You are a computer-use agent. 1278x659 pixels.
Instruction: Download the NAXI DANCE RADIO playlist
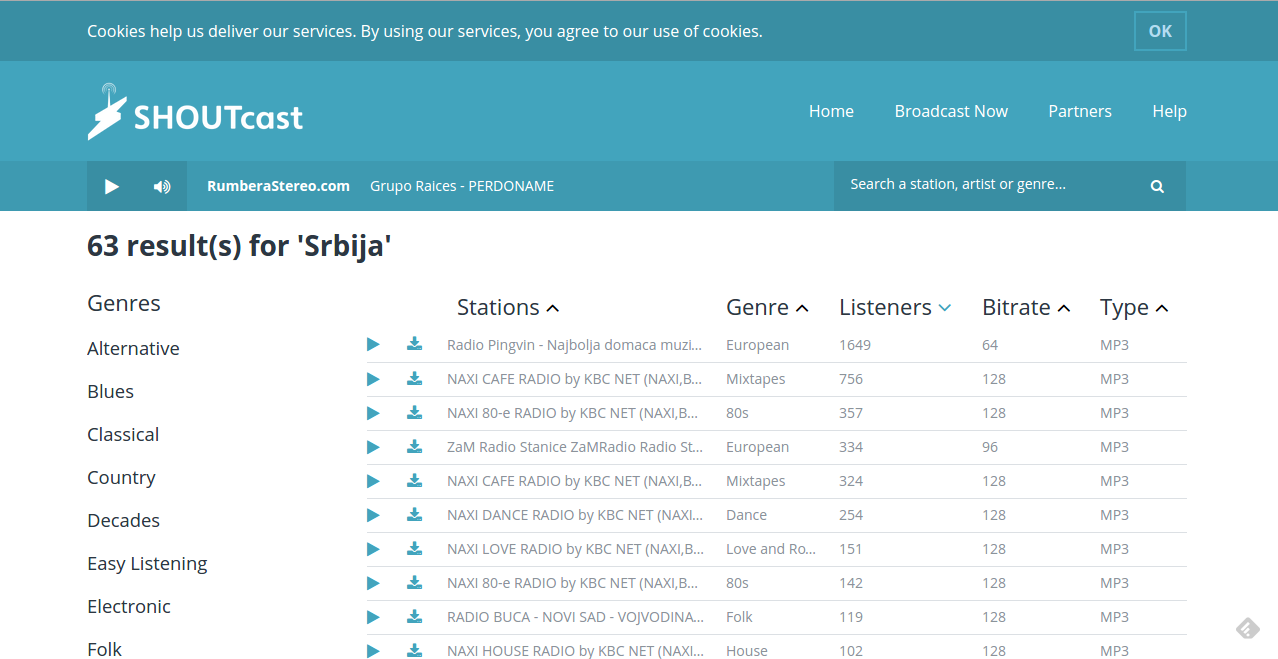(414, 515)
